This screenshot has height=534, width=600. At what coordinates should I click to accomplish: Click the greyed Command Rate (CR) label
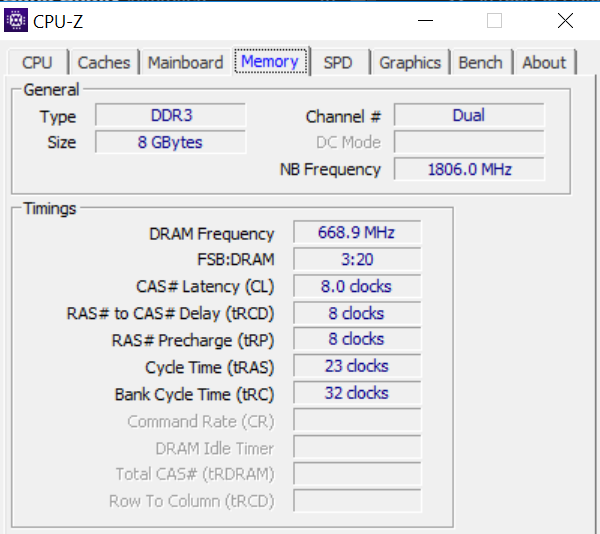click(201, 422)
